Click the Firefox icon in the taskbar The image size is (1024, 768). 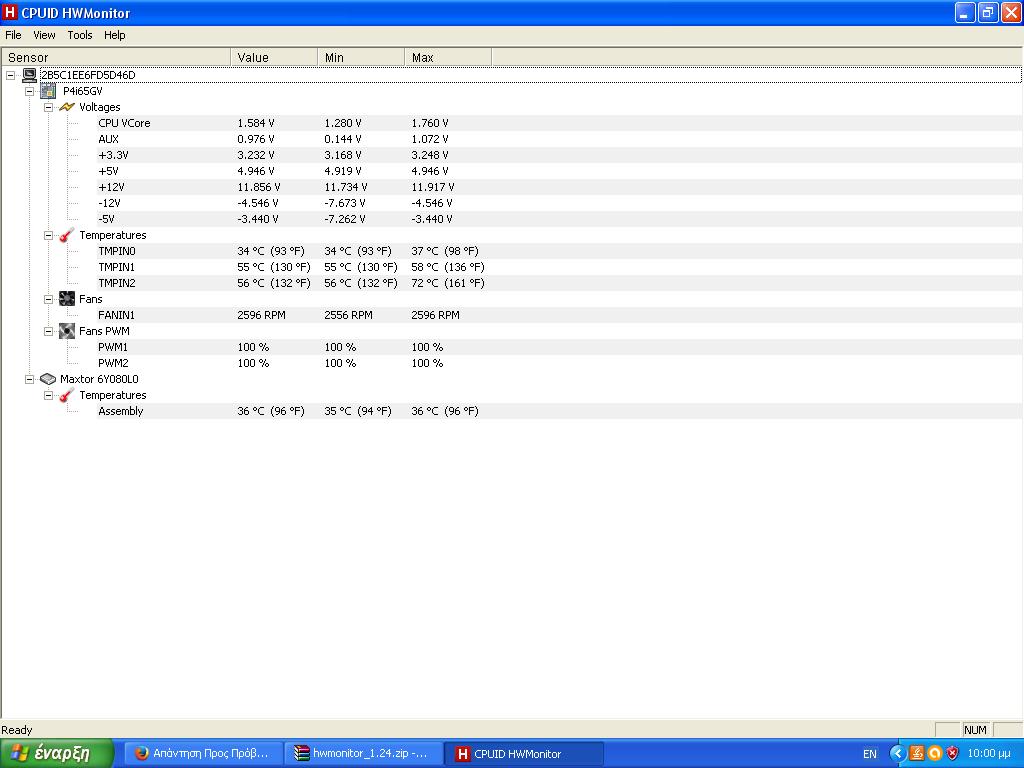point(141,754)
